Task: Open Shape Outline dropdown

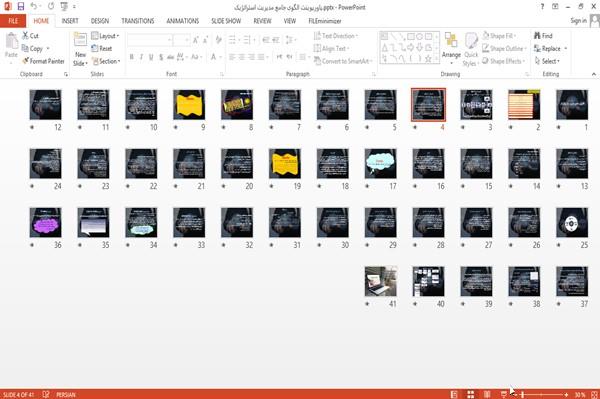Action: [x=504, y=48]
